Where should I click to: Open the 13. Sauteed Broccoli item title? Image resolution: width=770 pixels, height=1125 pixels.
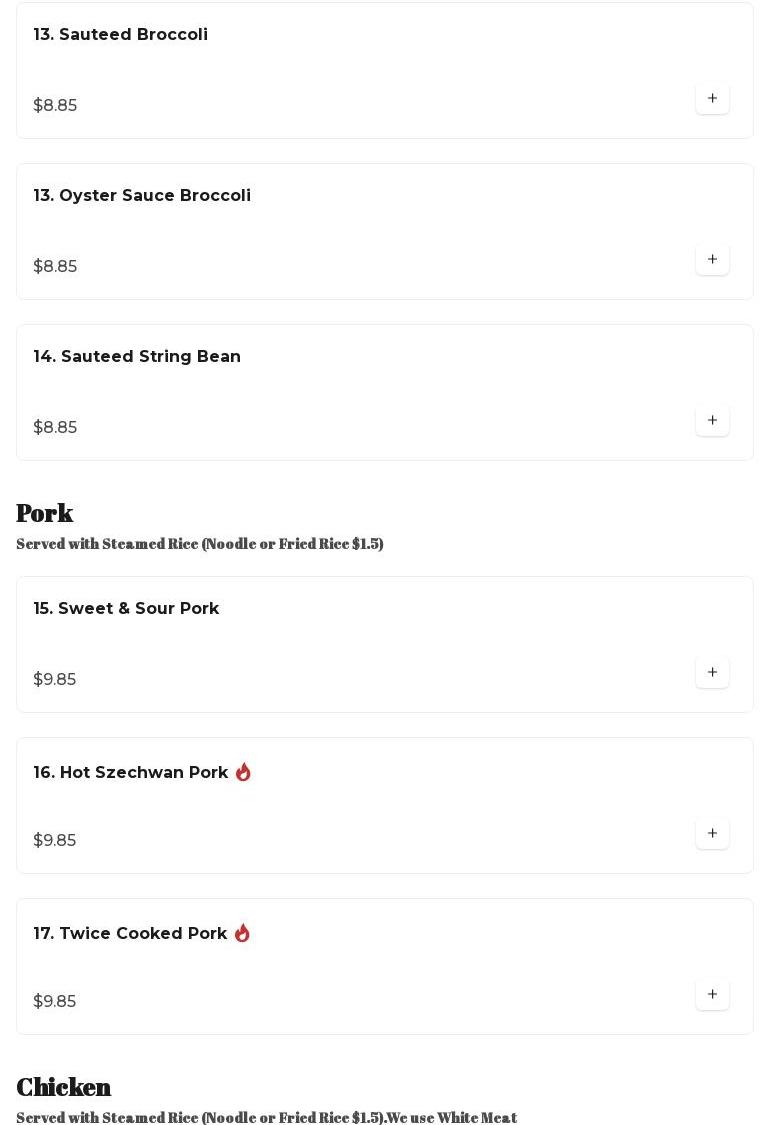(121, 35)
